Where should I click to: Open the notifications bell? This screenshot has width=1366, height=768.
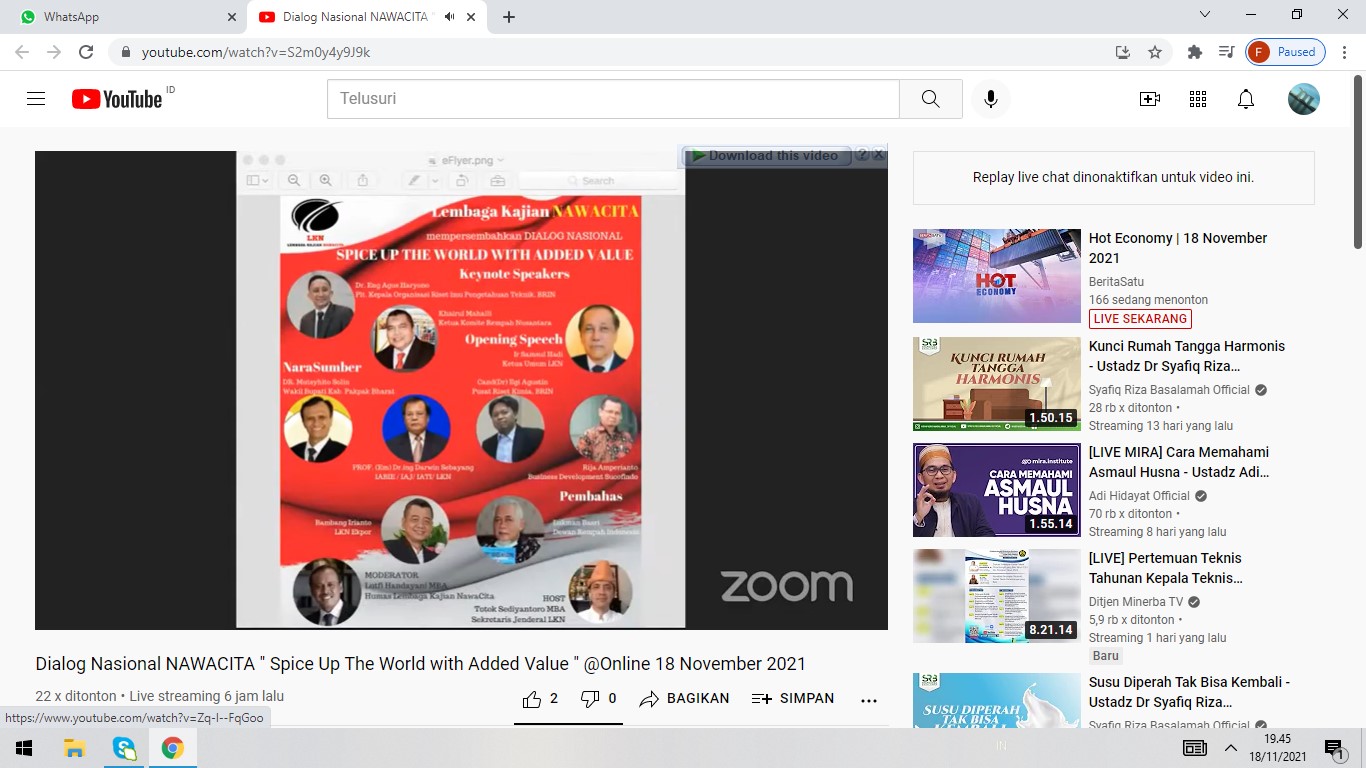[1246, 99]
